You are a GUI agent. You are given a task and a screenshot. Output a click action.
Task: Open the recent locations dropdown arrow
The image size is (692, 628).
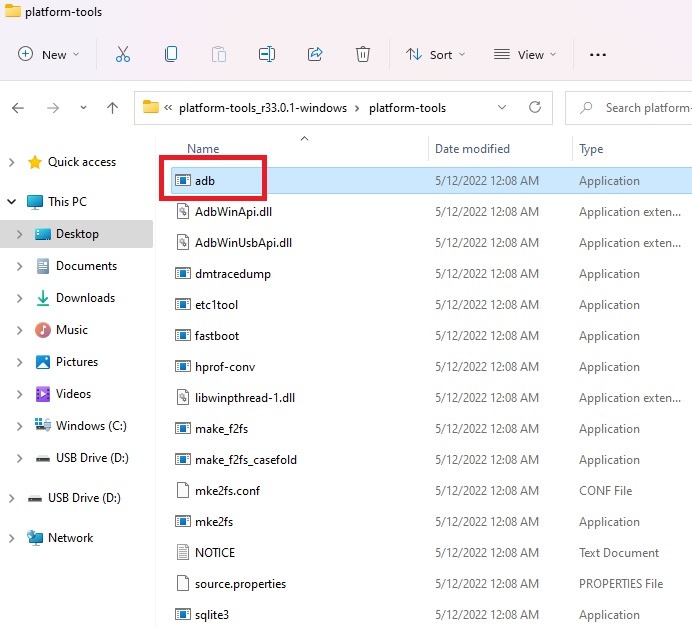click(83, 108)
